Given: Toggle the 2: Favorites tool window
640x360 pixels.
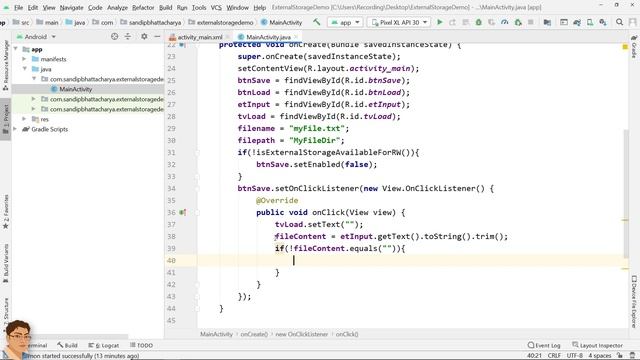Looking at the screenshot, I should coord(6,211).
